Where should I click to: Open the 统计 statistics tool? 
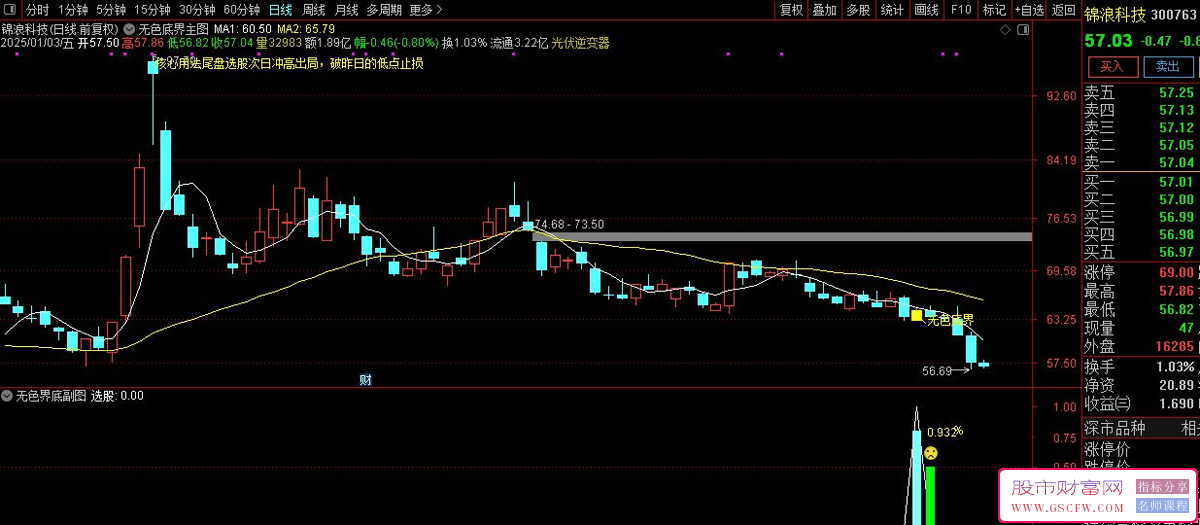coord(892,10)
